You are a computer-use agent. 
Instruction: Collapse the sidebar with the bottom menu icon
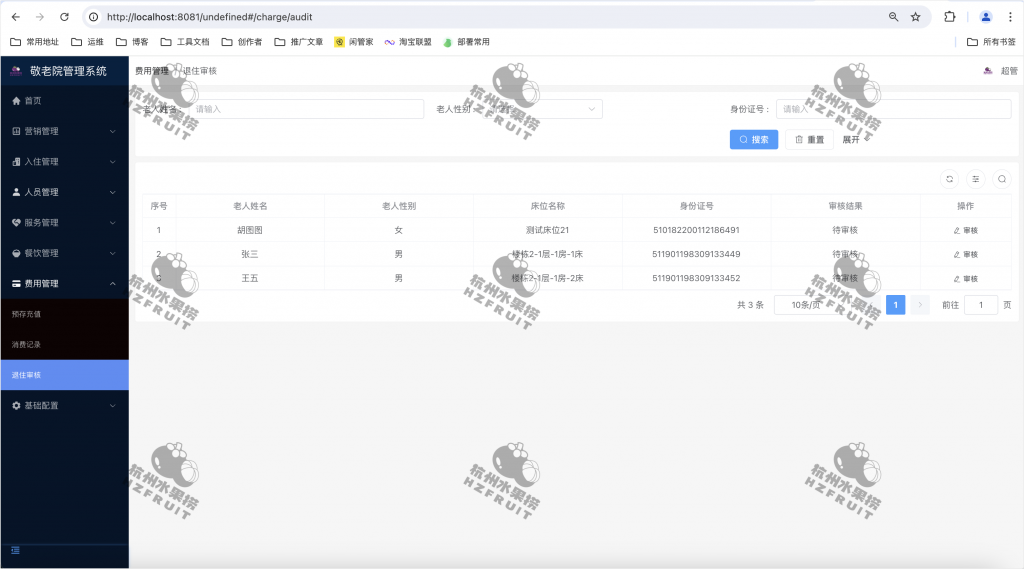[16, 551]
